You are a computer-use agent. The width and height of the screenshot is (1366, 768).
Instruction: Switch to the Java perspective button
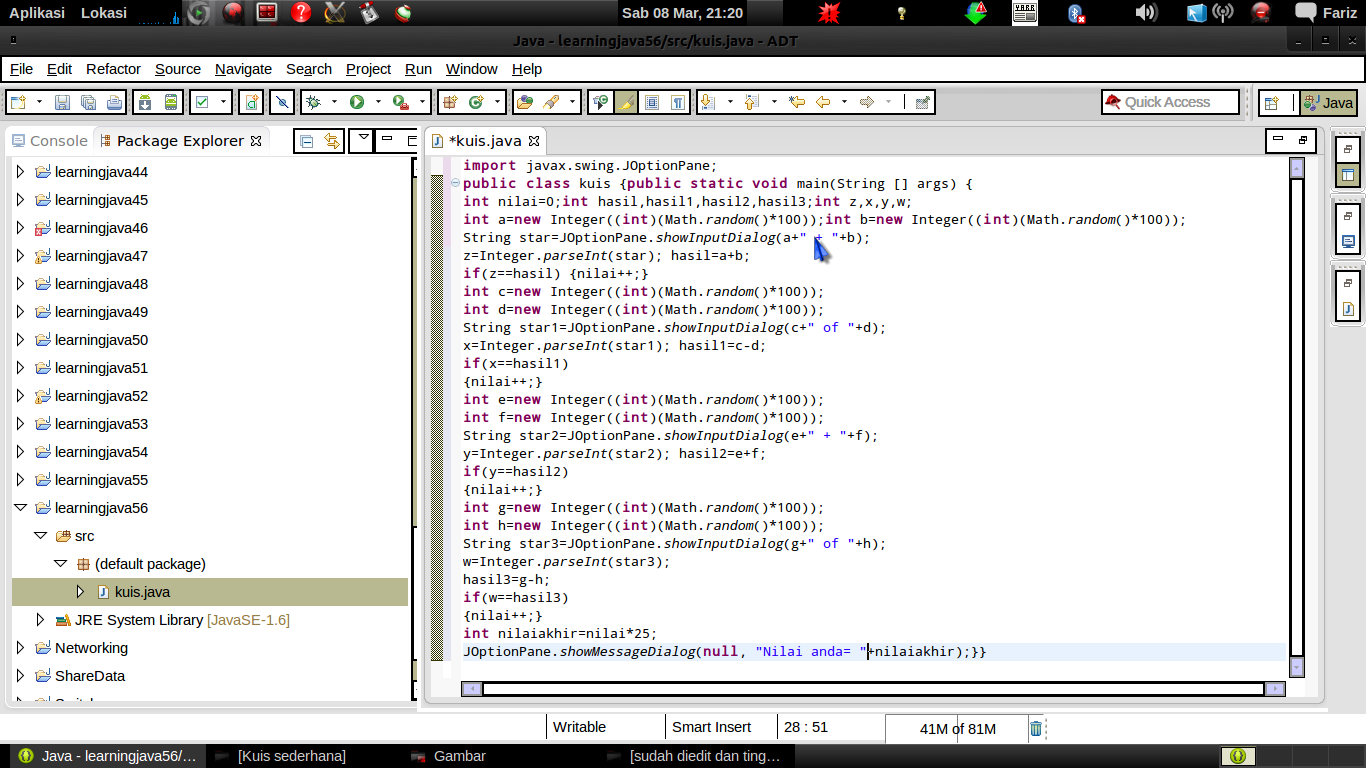click(x=1328, y=102)
